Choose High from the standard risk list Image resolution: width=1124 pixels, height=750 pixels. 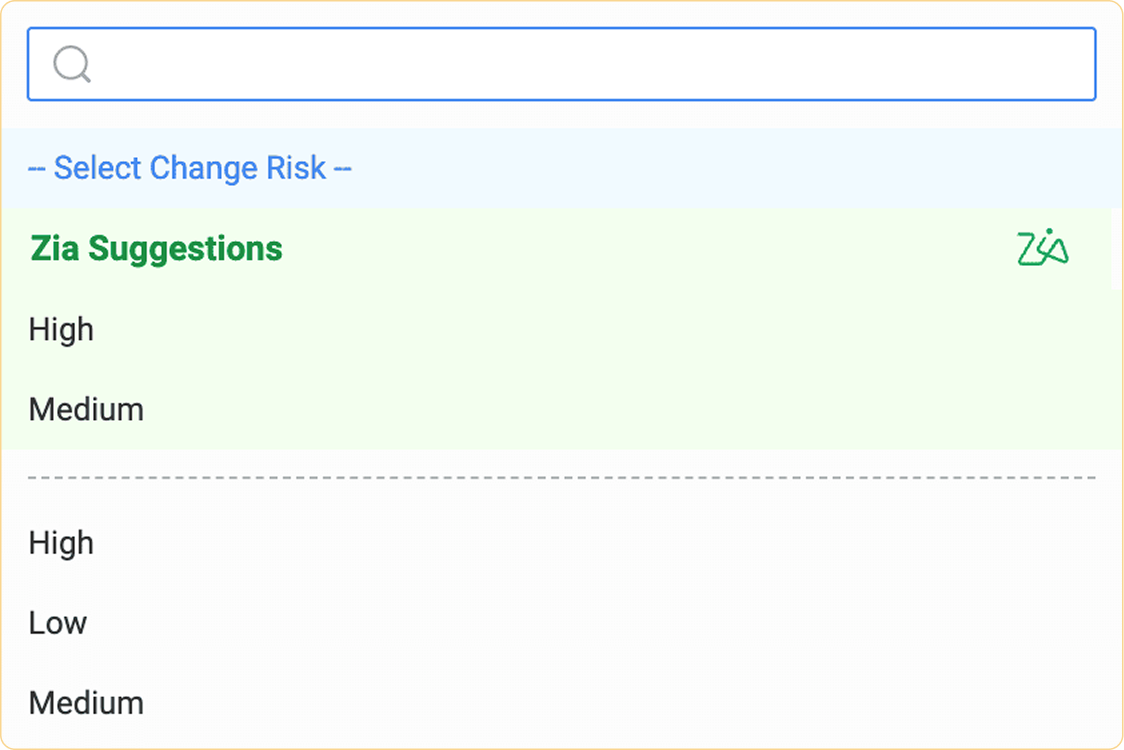coord(61,543)
